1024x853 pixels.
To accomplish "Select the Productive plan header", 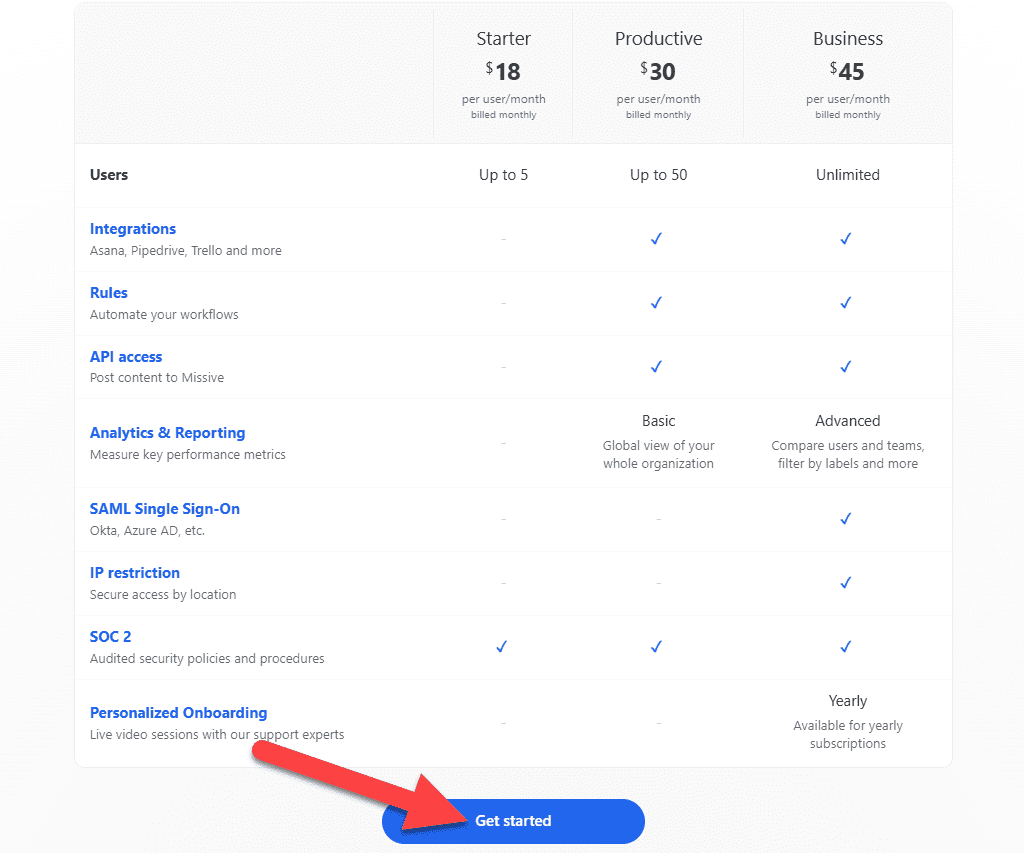I will [658, 39].
